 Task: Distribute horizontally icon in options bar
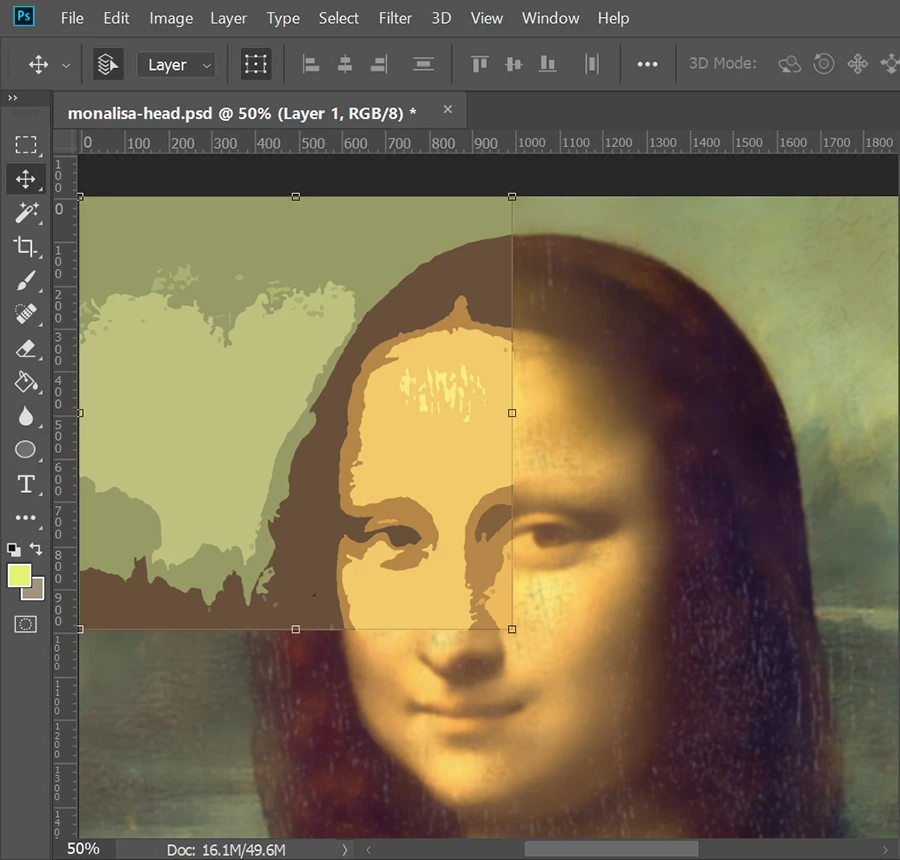point(592,64)
